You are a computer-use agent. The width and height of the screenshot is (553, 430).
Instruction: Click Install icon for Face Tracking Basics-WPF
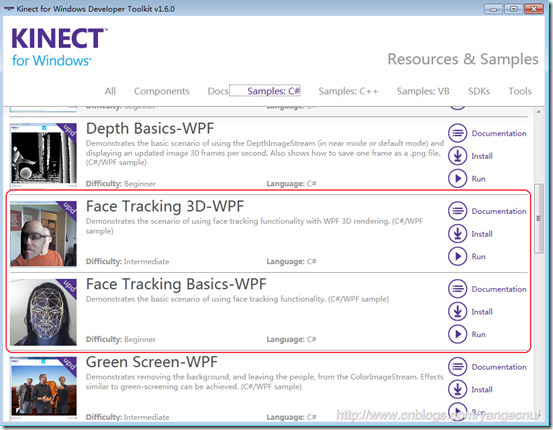coord(457,311)
